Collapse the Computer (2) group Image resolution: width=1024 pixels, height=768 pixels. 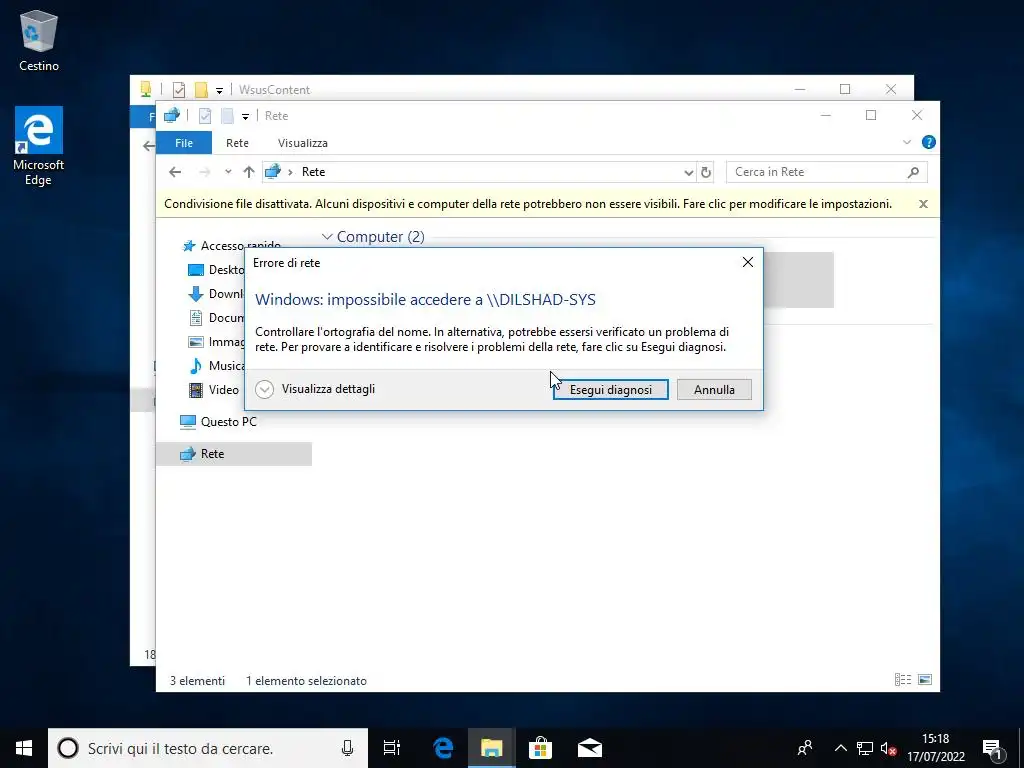click(327, 236)
